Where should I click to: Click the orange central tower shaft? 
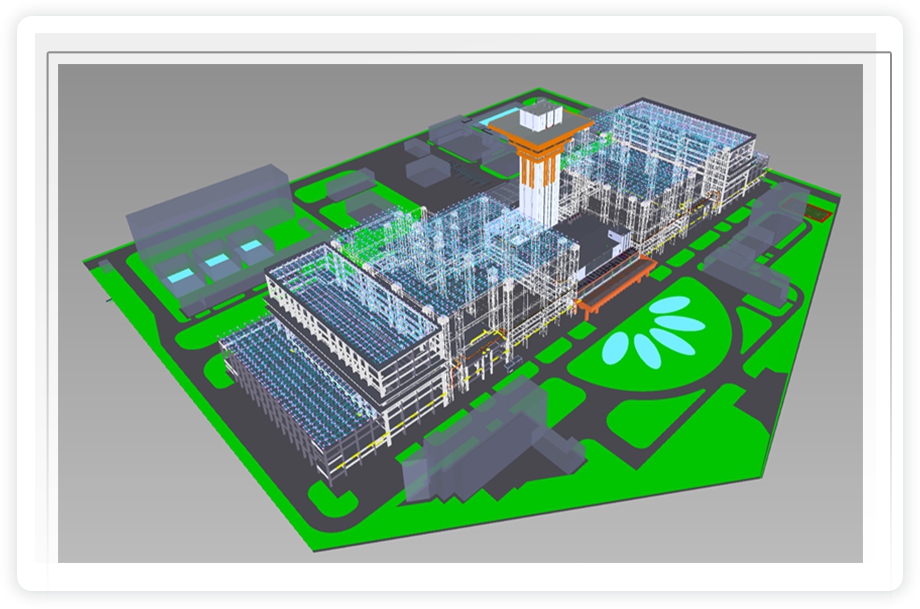[x=538, y=172]
